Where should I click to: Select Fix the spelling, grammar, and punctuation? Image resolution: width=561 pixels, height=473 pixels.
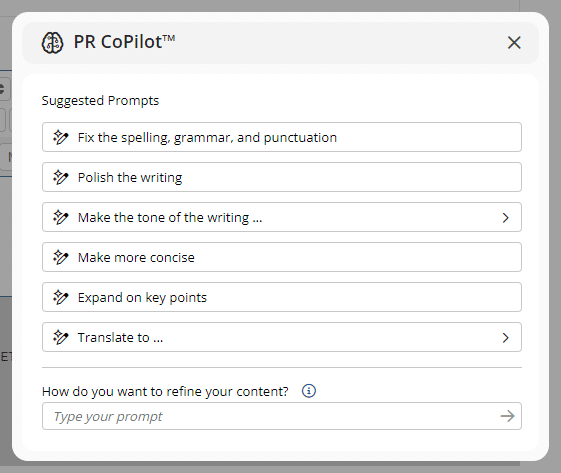[282, 137]
